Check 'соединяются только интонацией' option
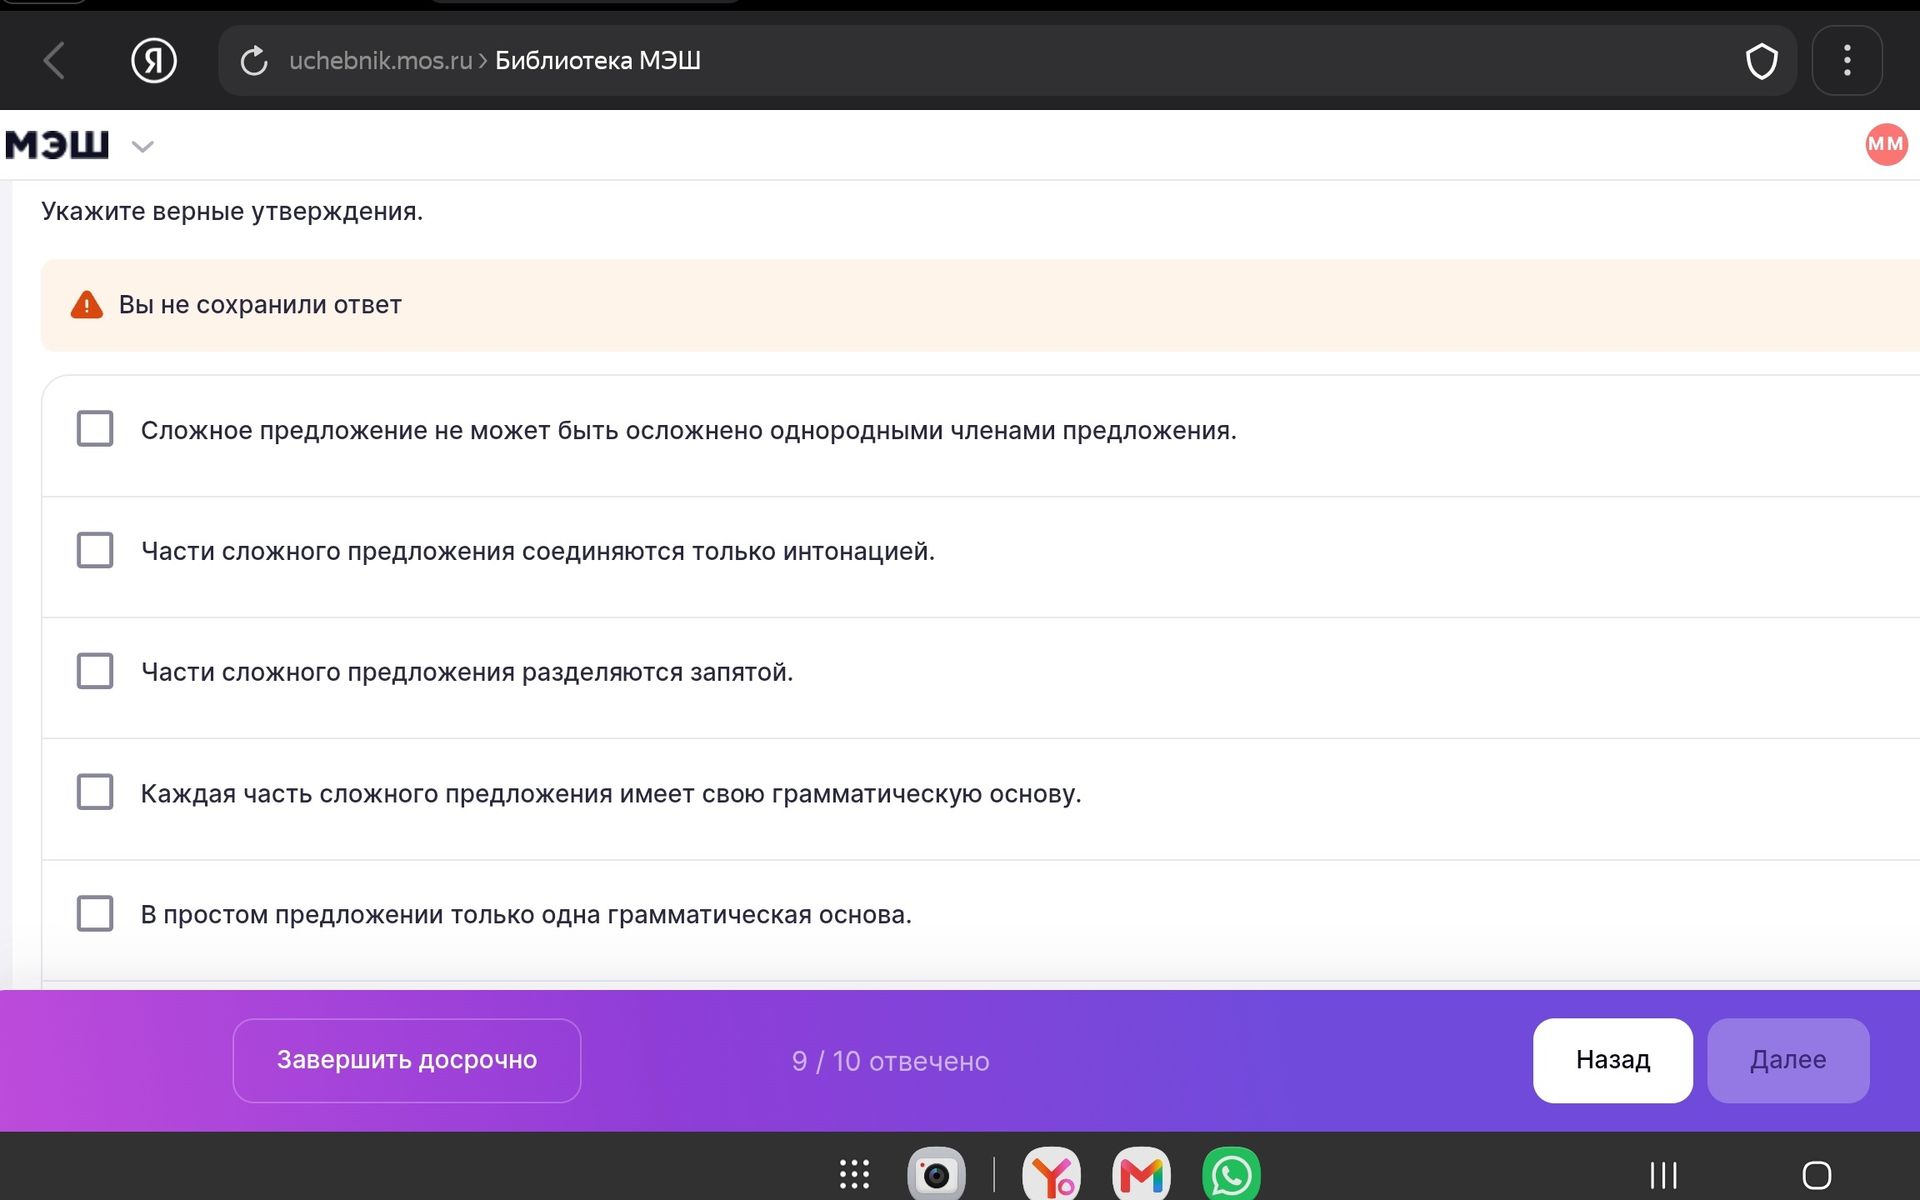The height and width of the screenshot is (1200, 1920). 95,550
